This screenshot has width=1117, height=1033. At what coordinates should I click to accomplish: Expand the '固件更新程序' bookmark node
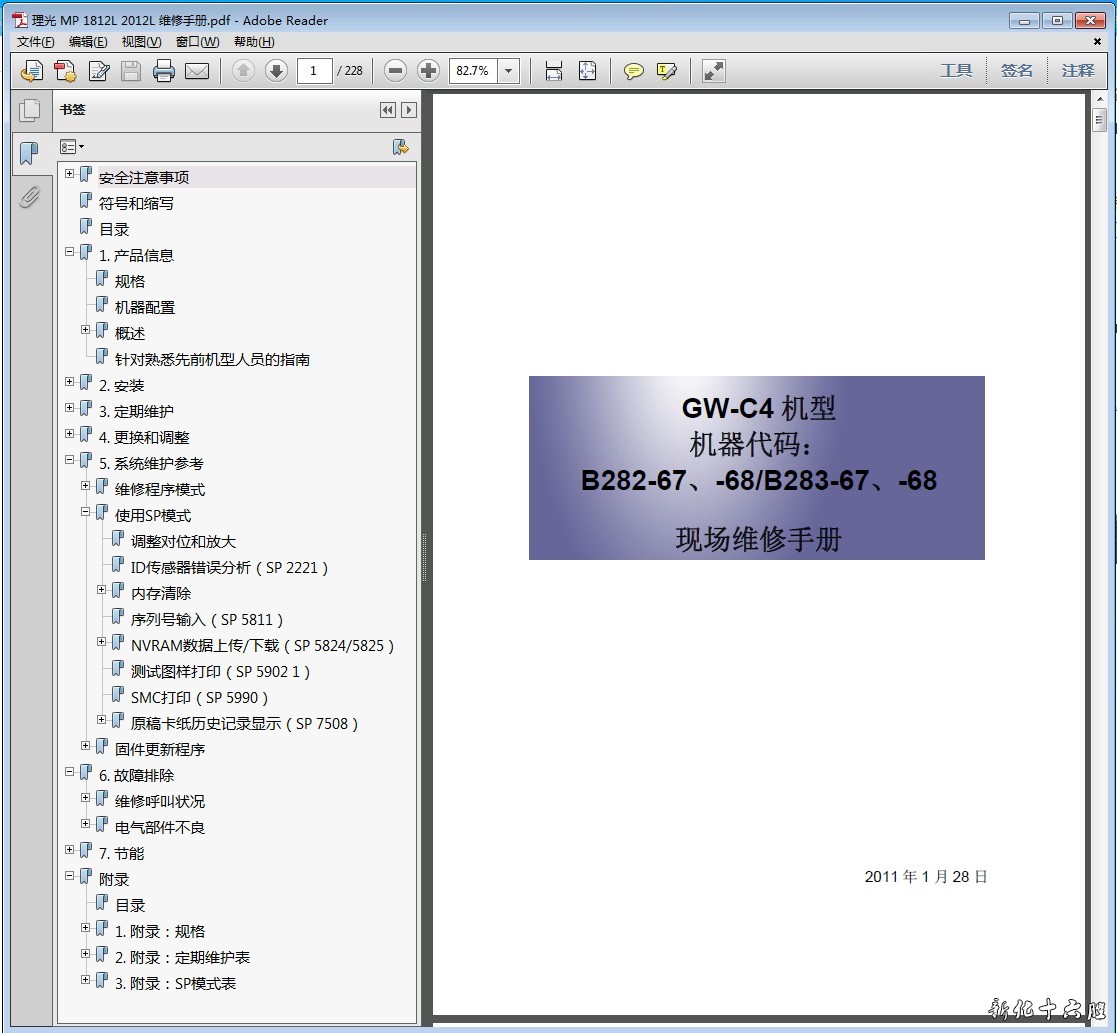(86, 748)
